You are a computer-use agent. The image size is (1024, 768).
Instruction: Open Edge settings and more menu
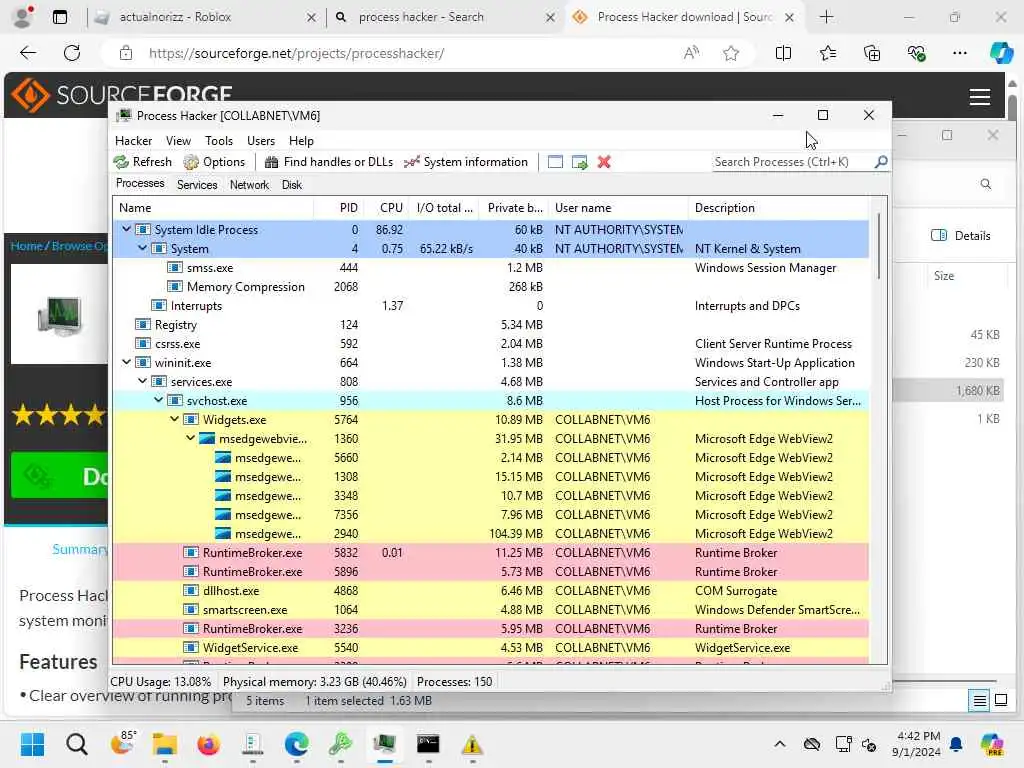[959, 53]
